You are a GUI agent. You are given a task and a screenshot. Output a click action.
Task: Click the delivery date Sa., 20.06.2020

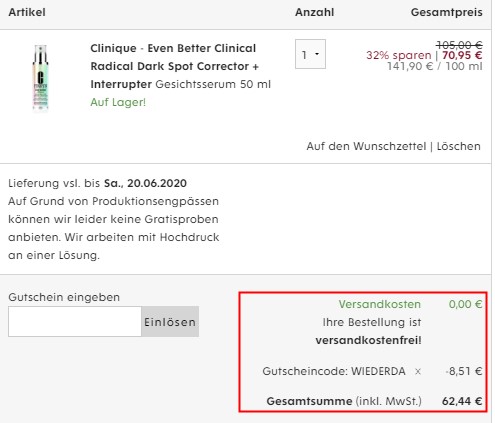click(145, 183)
